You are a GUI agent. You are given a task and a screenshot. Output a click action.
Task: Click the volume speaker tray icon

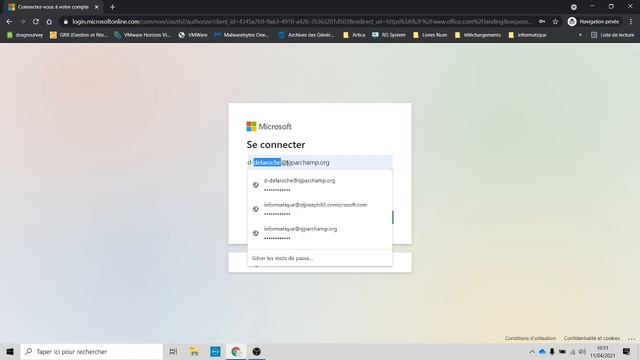click(x=582, y=351)
